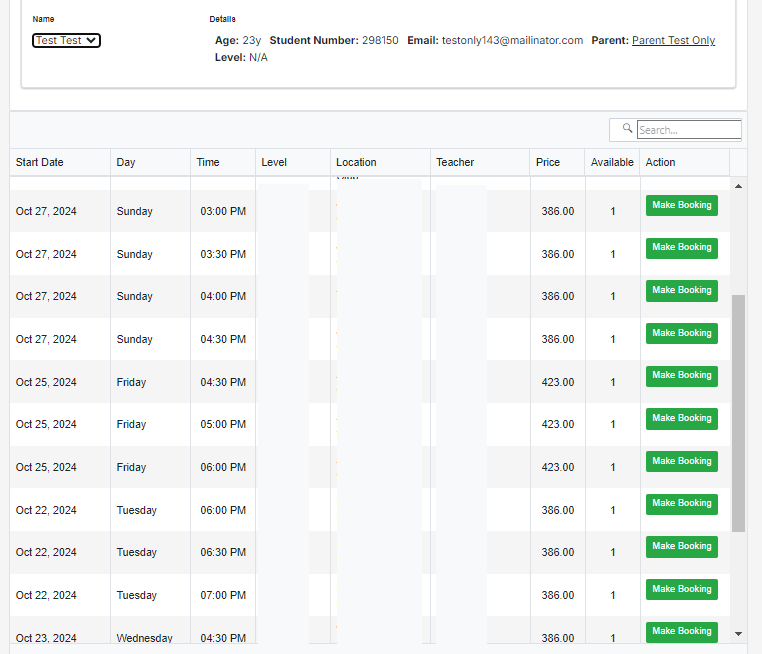Viewport: 762px width, 654px height.
Task: Select the student email testonly143@mailinator.com
Action: point(512,40)
